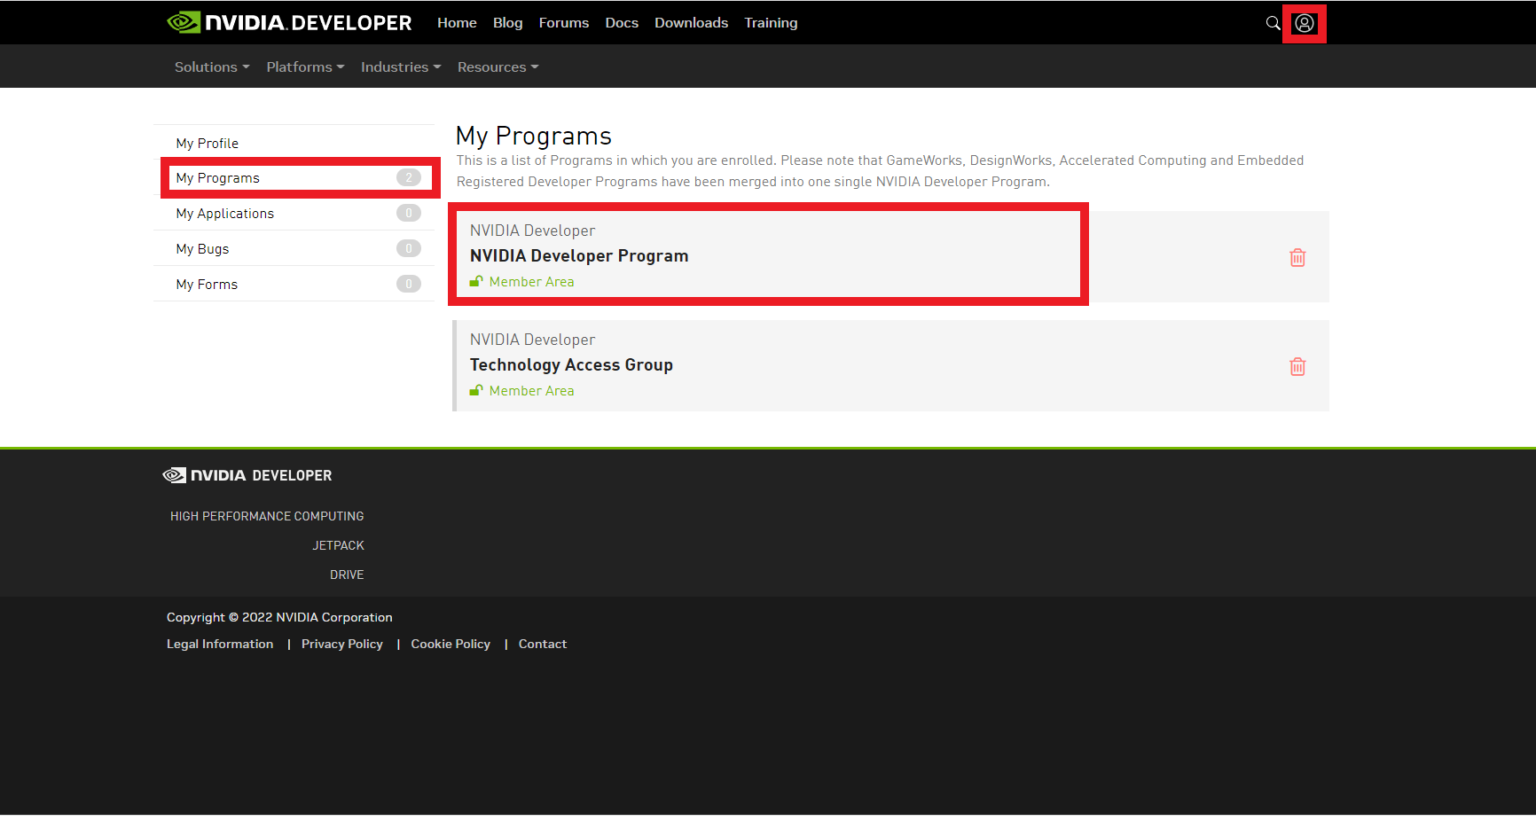Screen dimensions: 1536x821
Task: Open the user account icon
Action: tap(1304, 23)
